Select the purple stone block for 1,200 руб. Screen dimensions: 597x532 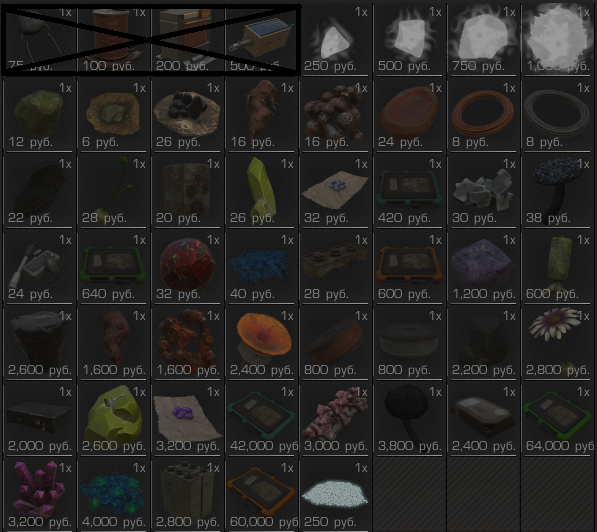pos(484,267)
